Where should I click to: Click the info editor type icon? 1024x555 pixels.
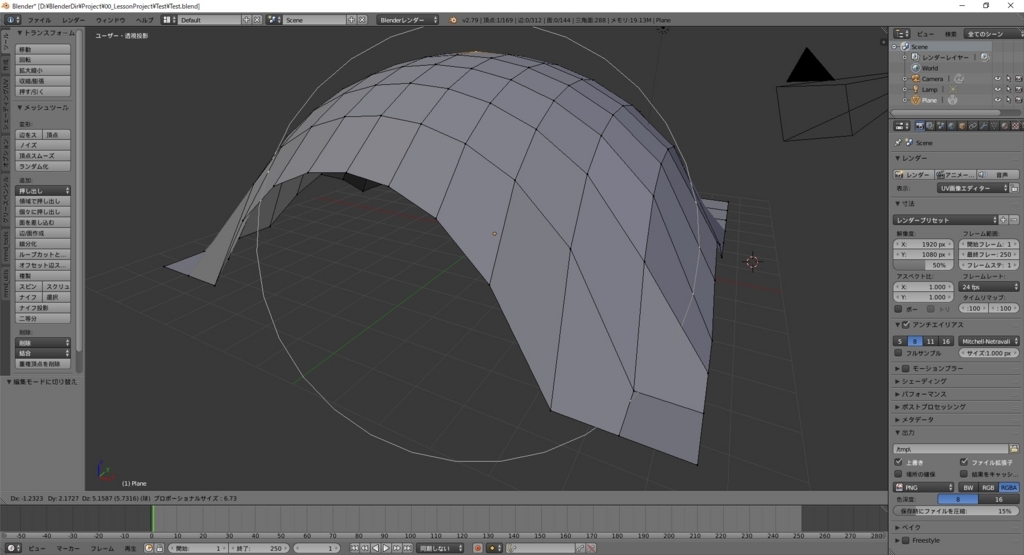(12, 20)
